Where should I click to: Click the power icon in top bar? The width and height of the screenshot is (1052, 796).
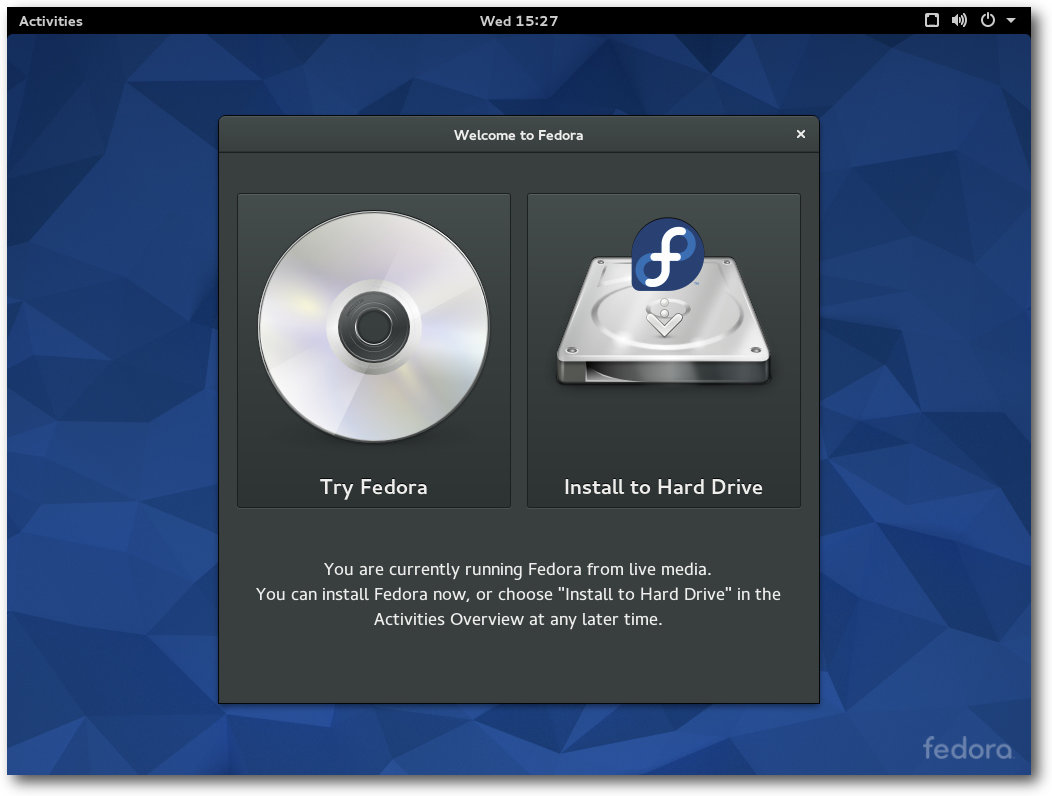(x=988, y=20)
